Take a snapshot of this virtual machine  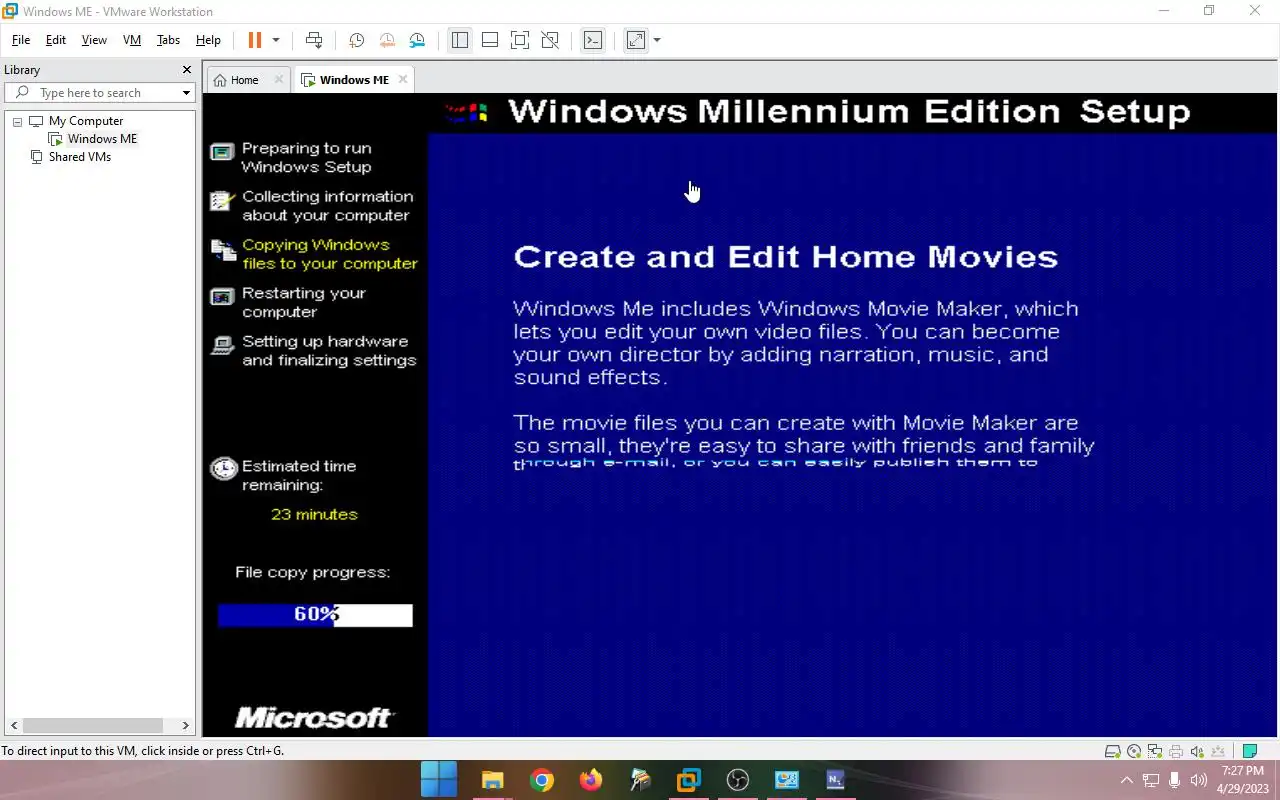coord(356,40)
